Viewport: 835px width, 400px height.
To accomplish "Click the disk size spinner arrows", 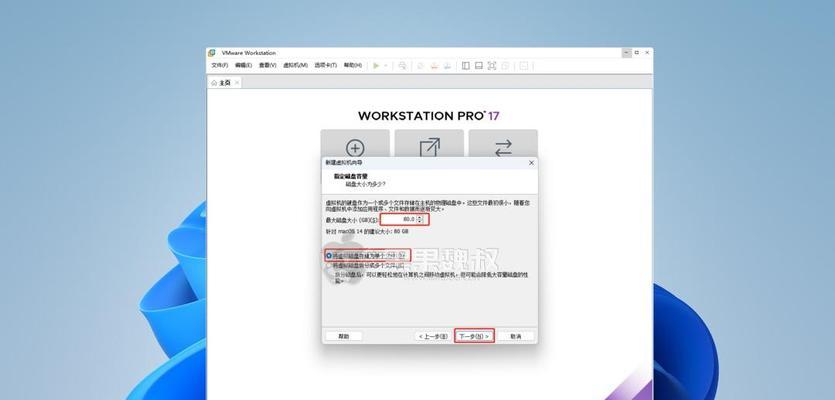I will 420,219.
